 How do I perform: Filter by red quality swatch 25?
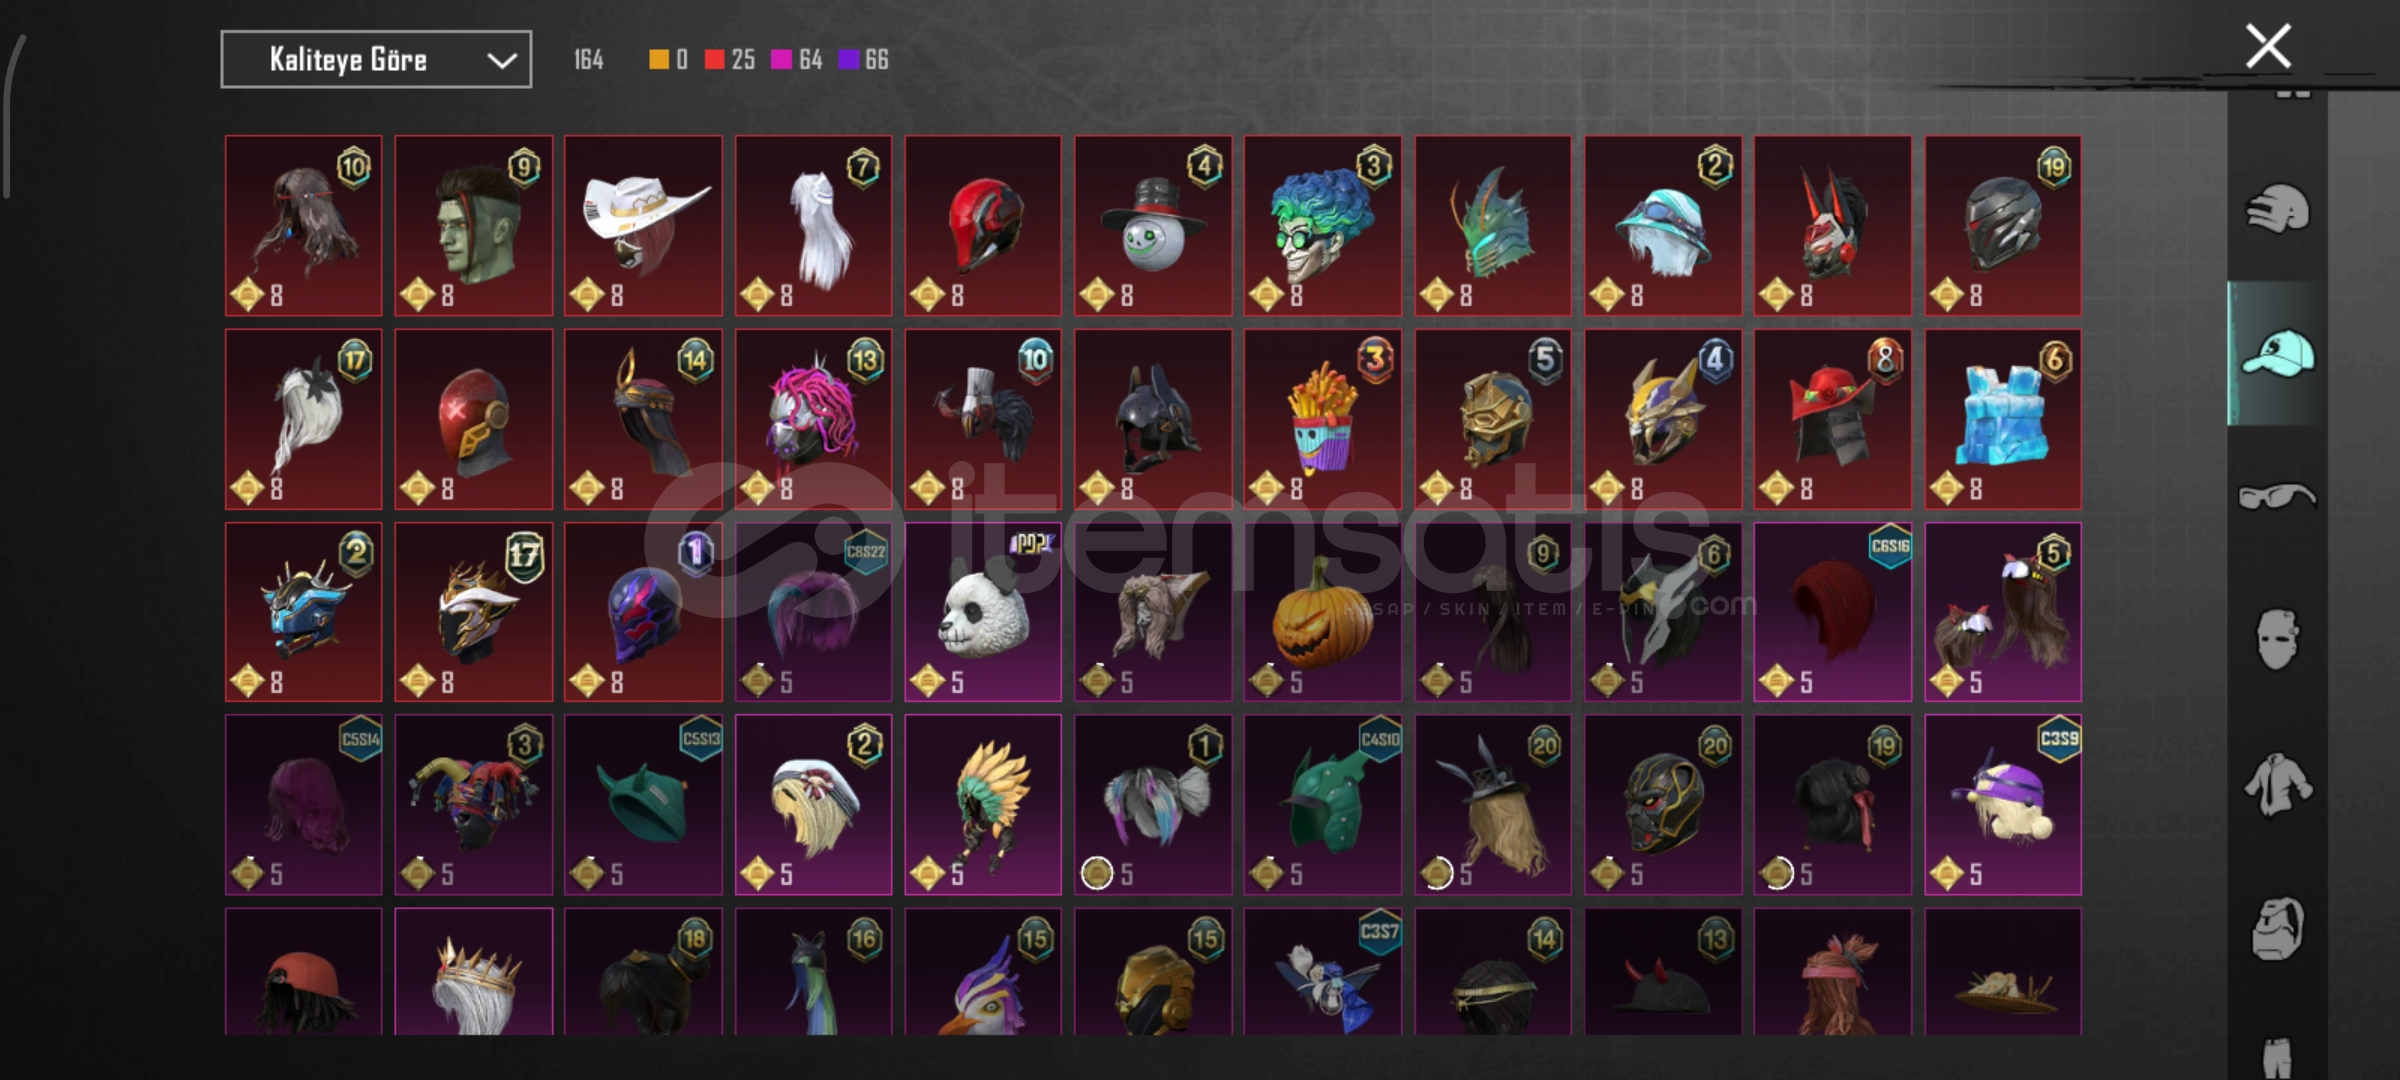729,60
